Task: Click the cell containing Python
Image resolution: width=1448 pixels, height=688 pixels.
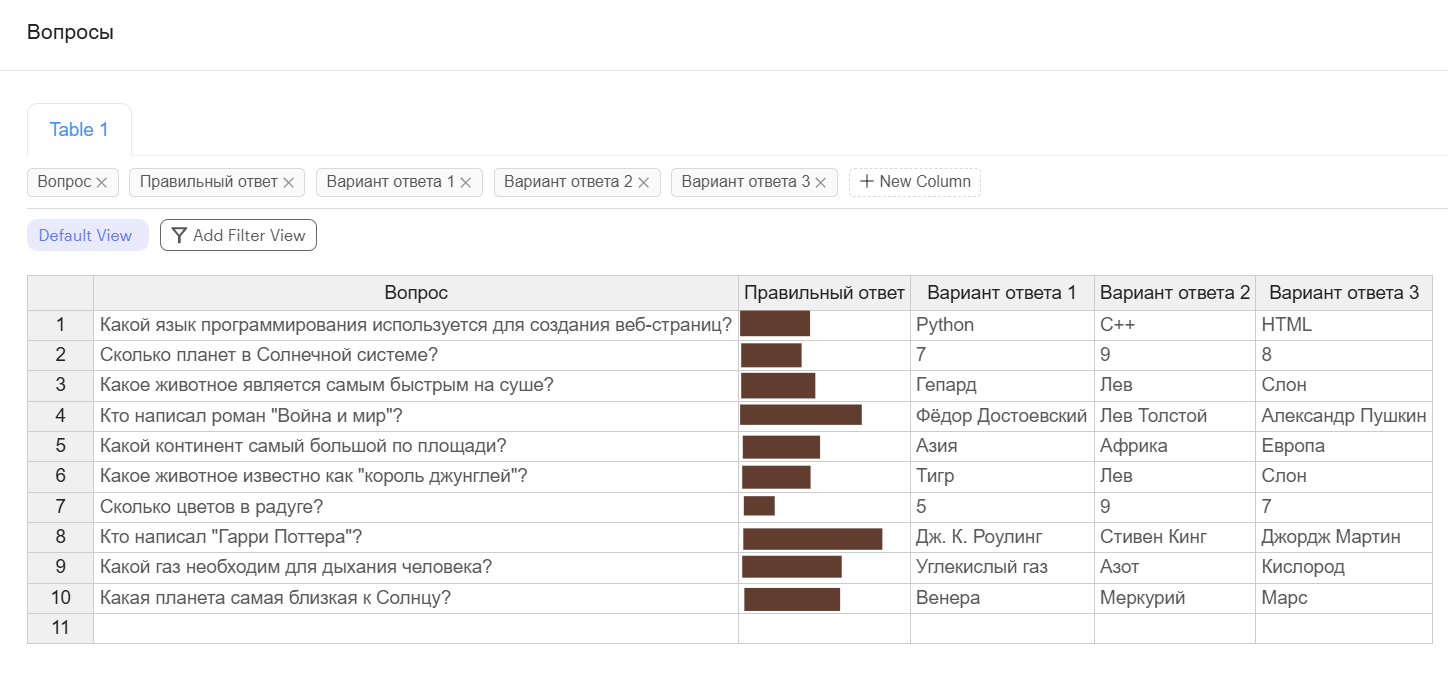Action: click(x=1001, y=325)
